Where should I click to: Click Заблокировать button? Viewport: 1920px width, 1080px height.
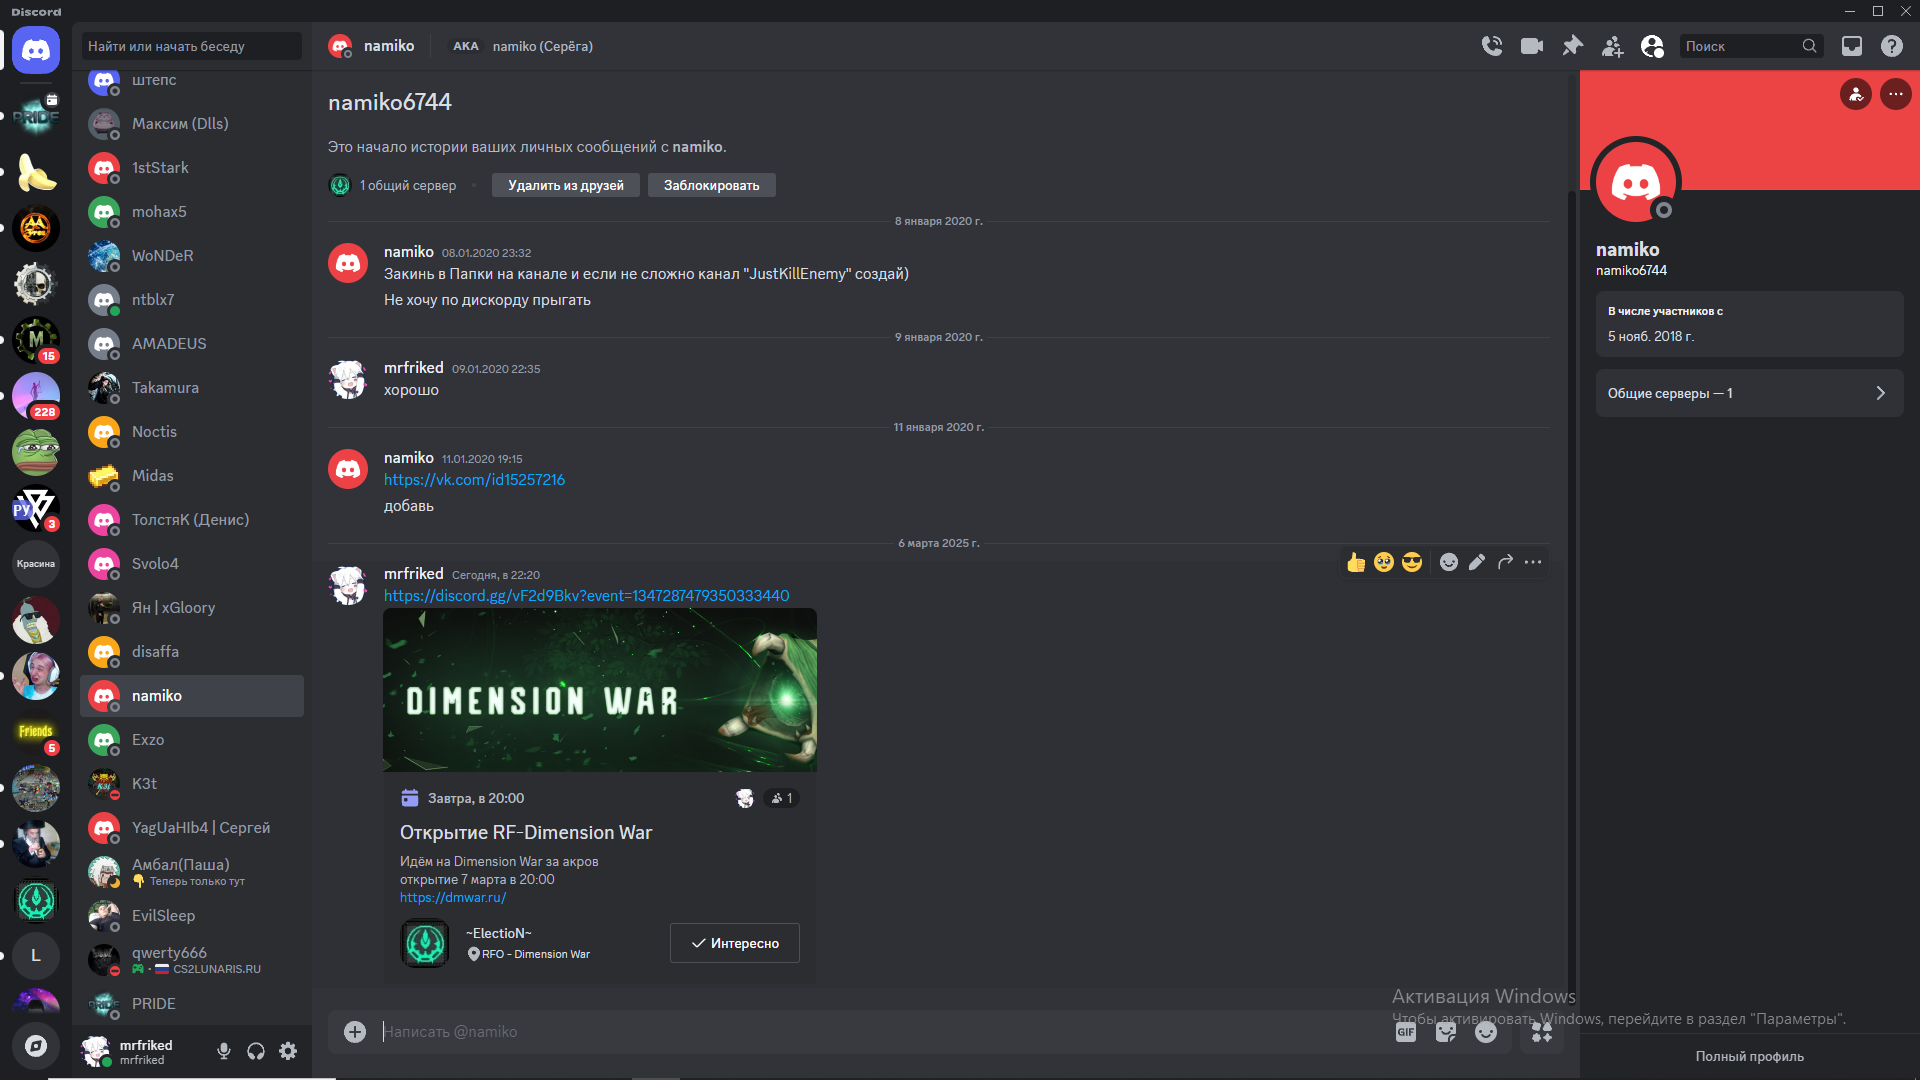pyautogui.click(x=712, y=185)
